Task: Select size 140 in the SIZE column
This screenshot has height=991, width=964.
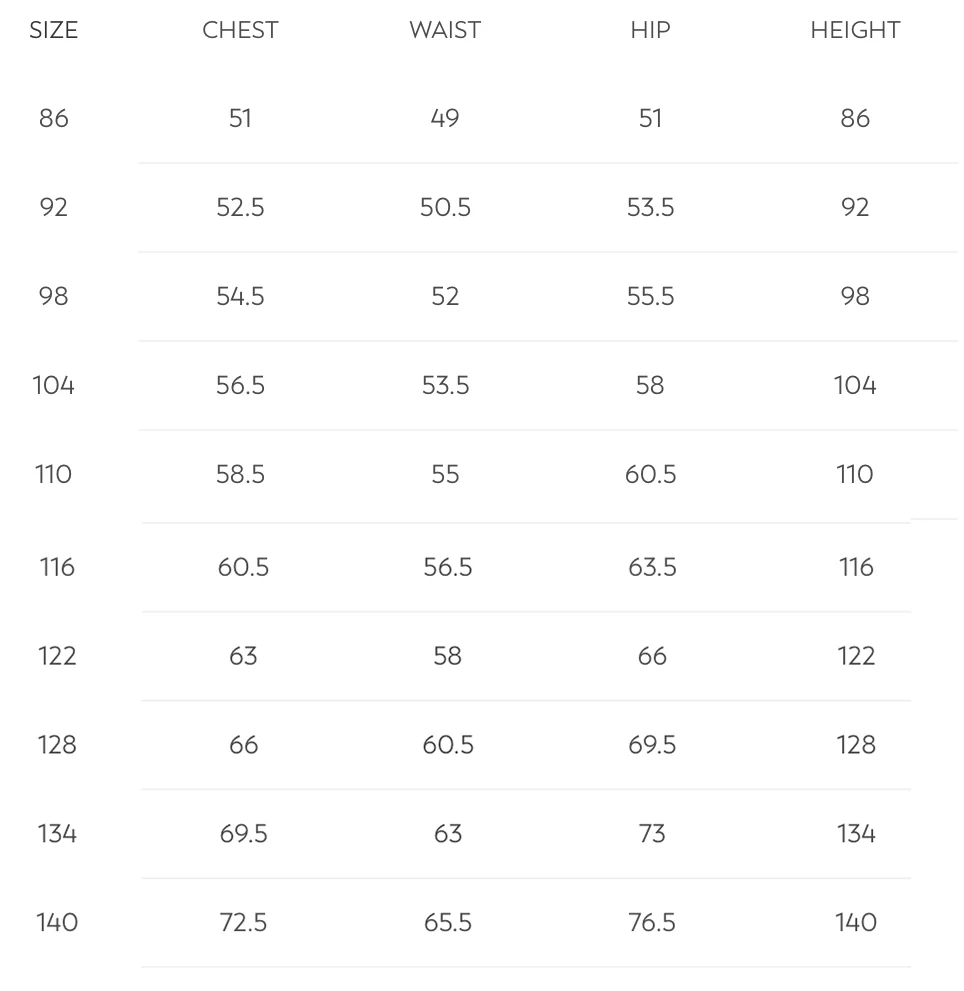Action: [x=57, y=922]
